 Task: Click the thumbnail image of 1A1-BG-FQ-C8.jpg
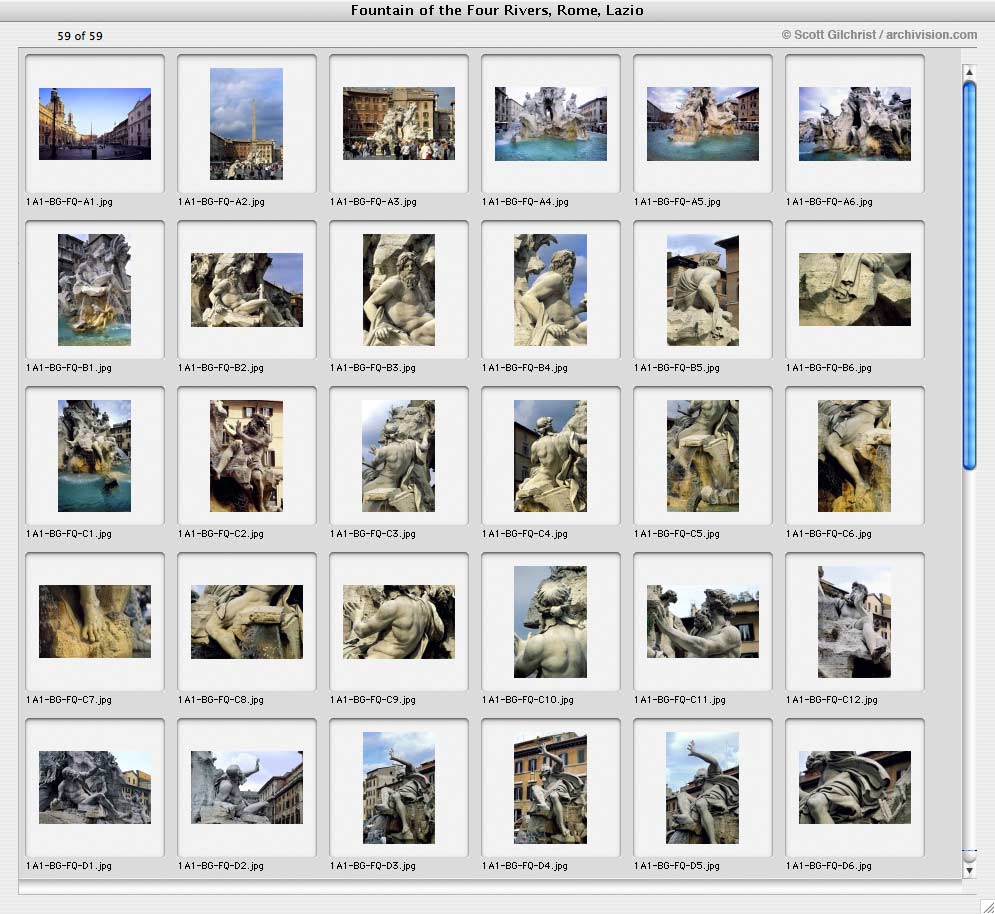click(246, 621)
